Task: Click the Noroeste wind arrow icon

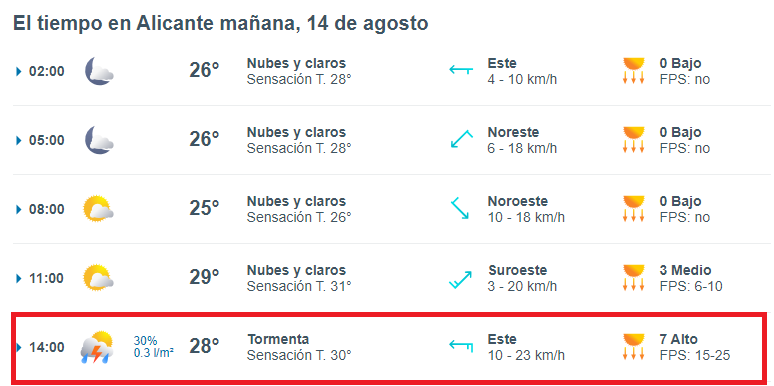Action: pyautogui.click(x=460, y=208)
